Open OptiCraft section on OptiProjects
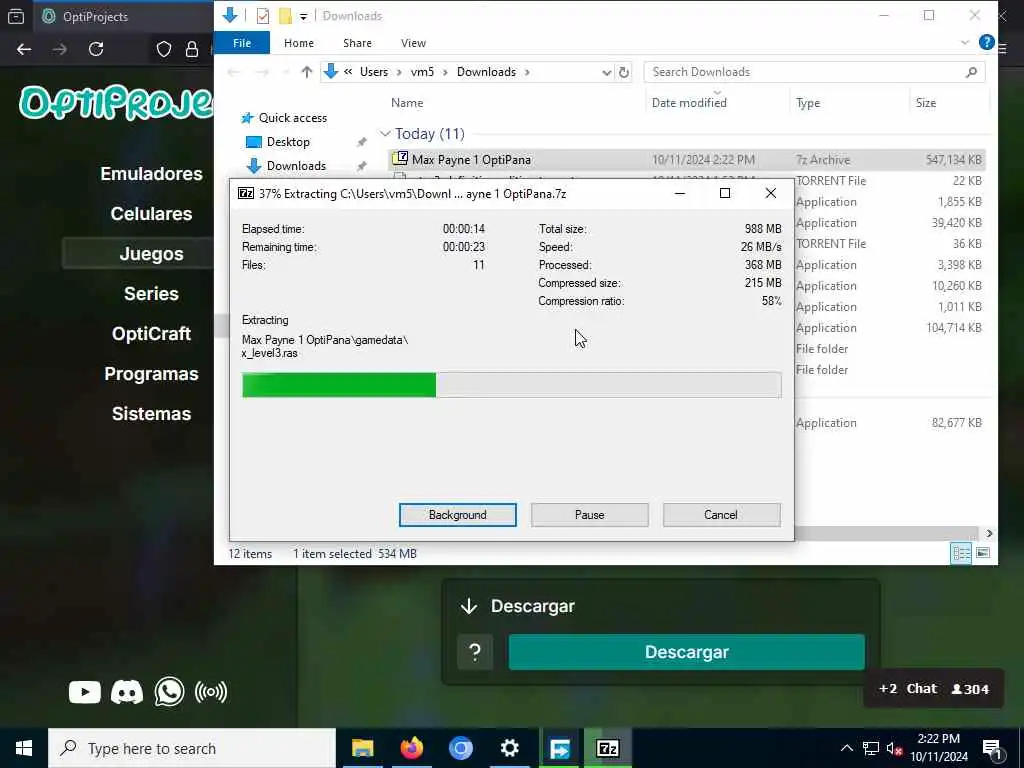 tap(151, 333)
